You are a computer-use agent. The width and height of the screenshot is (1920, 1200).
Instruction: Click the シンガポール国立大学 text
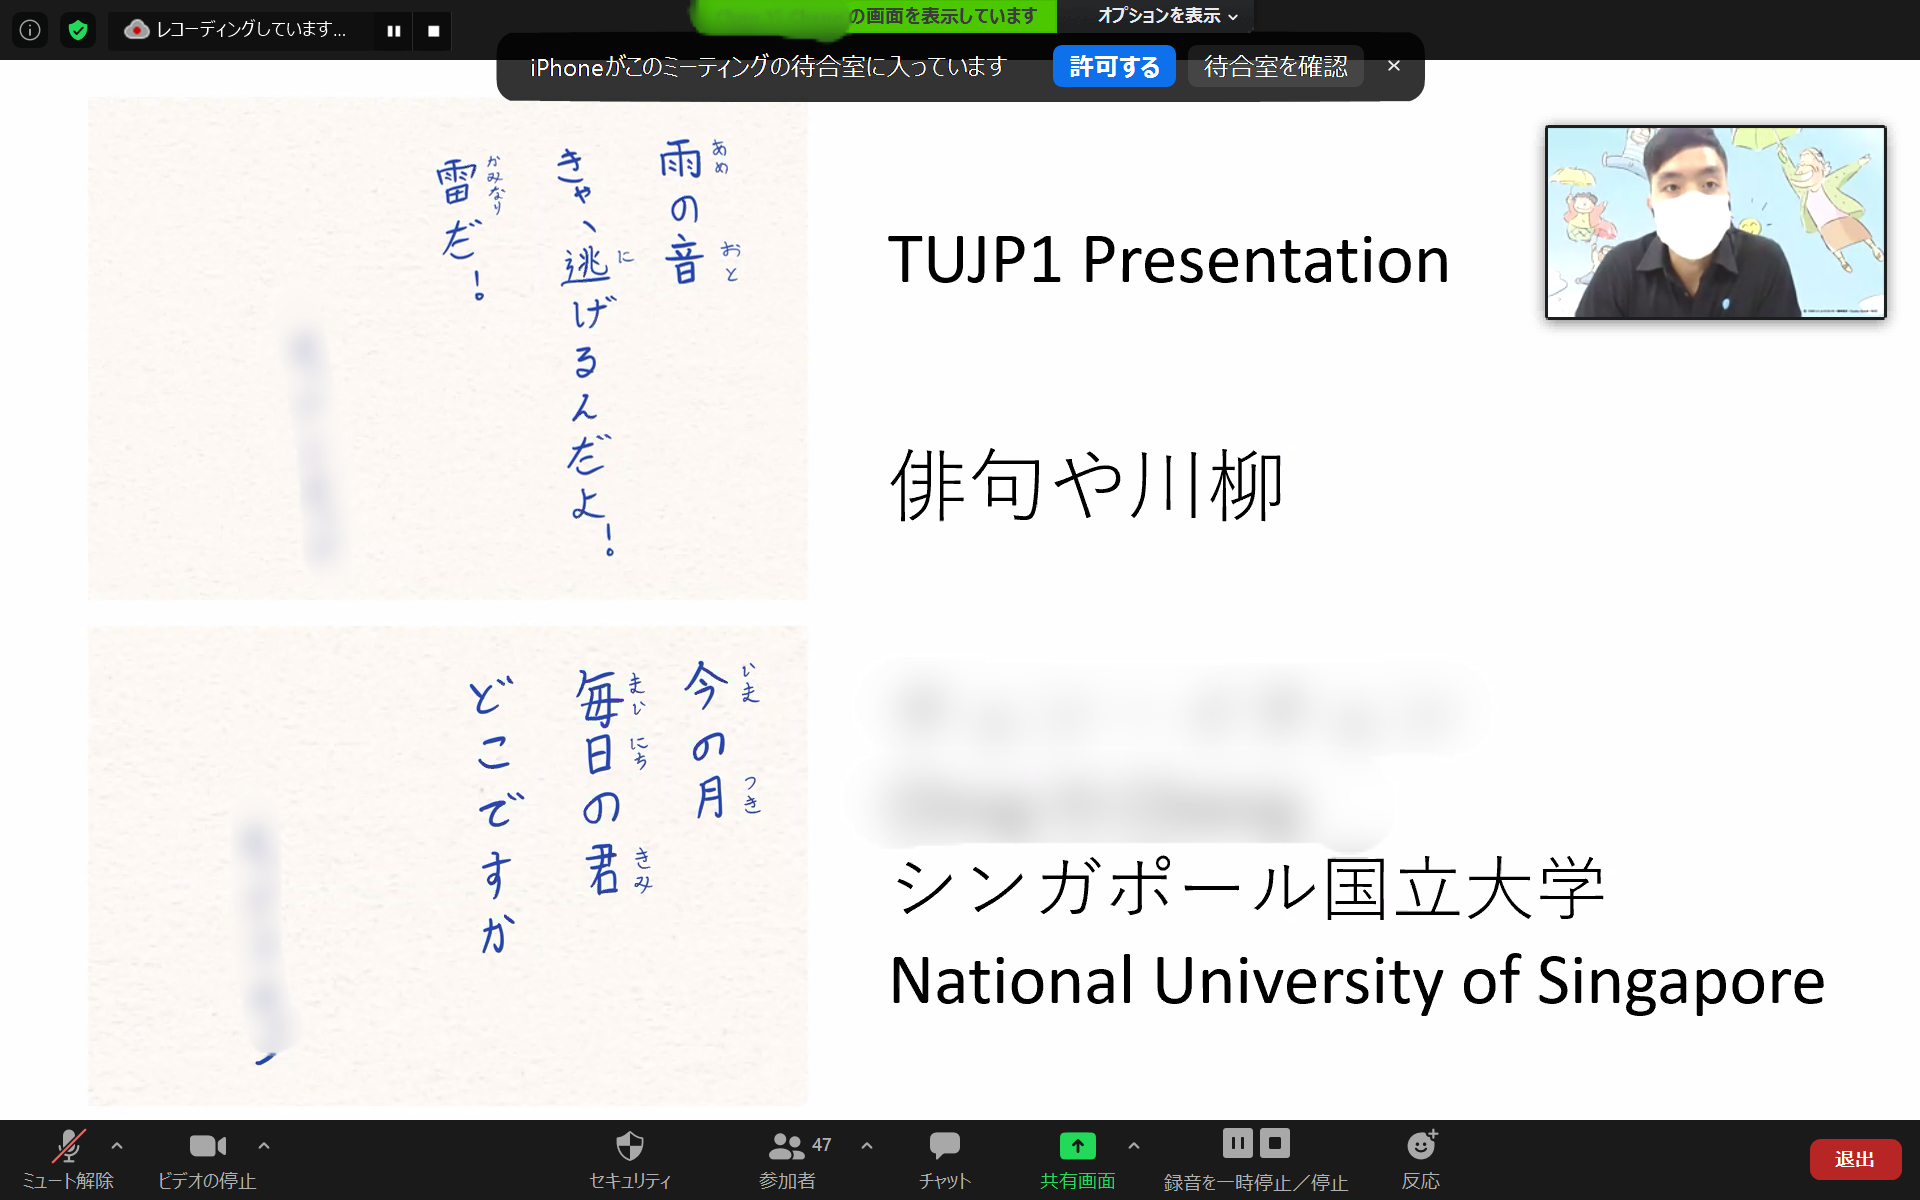[x=1248, y=888]
